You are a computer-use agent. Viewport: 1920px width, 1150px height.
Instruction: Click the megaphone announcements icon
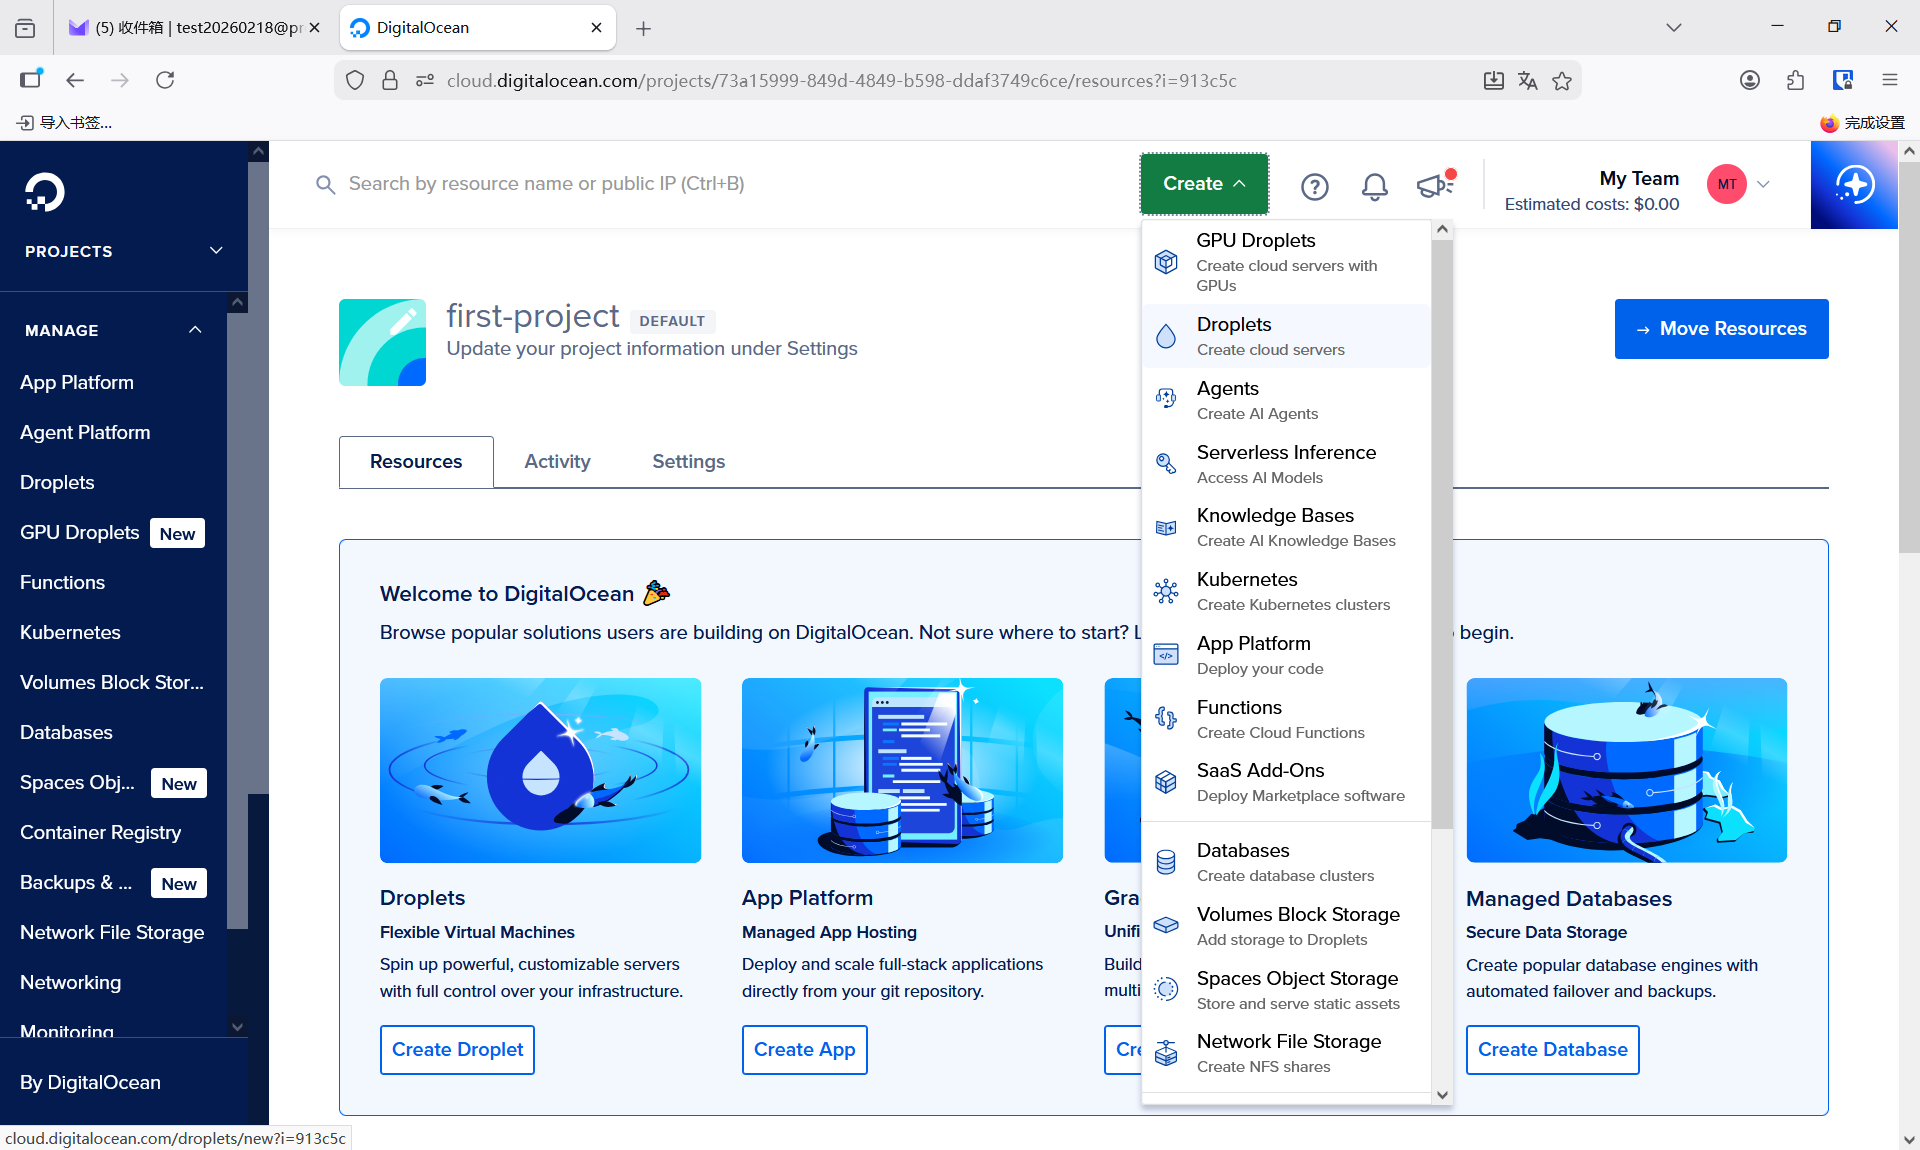(x=1434, y=185)
